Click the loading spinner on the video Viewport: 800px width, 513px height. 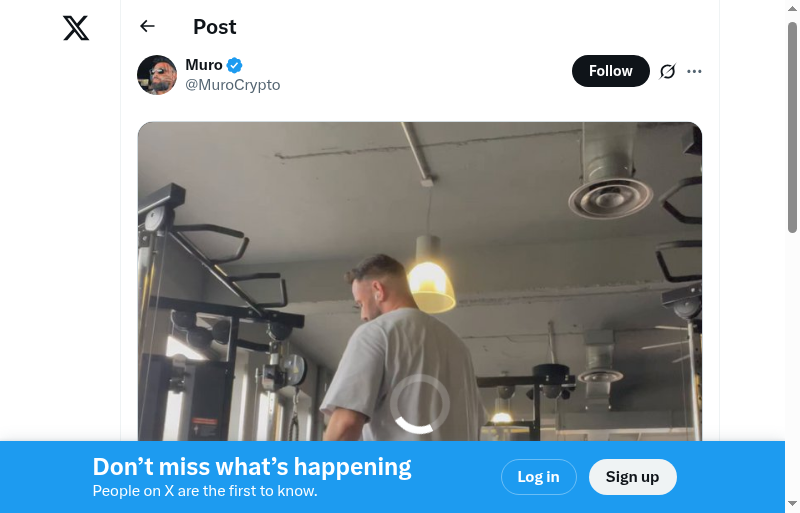click(x=420, y=404)
